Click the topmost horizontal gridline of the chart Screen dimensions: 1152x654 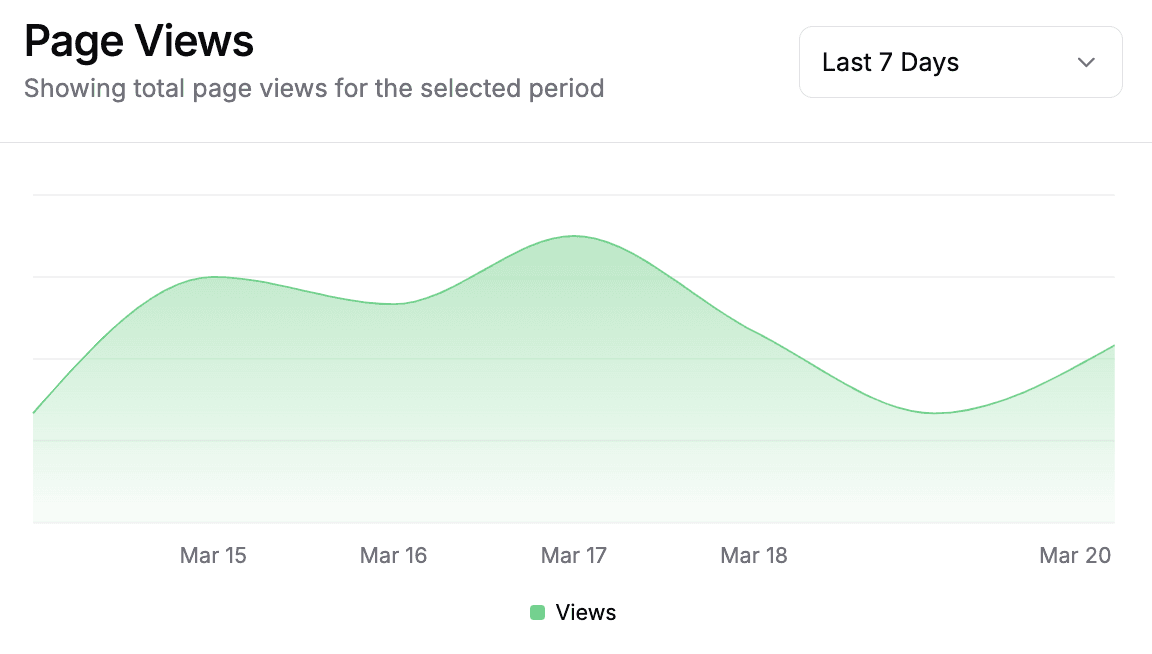pyautogui.click(x=574, y=195)
